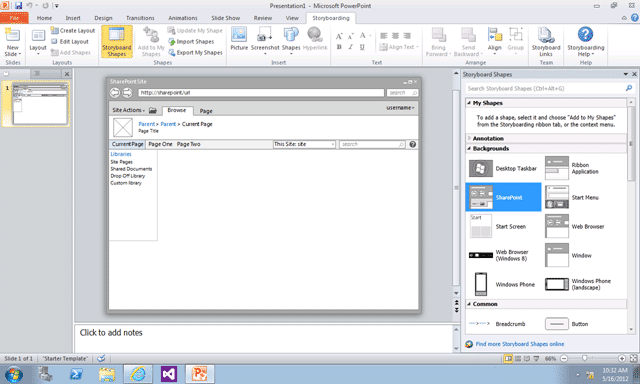Switch to the Design tab
640x384 pixels.
[x=103, y=18]
